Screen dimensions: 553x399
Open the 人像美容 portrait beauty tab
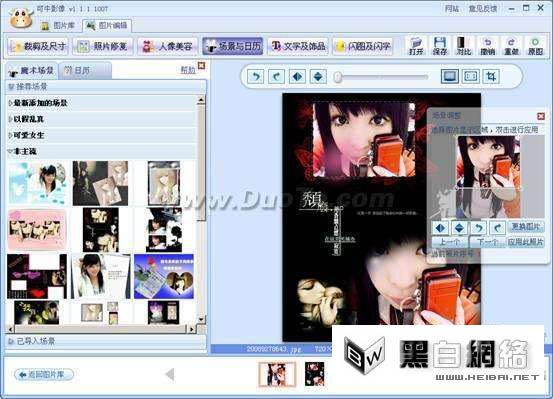click(167, 46)
